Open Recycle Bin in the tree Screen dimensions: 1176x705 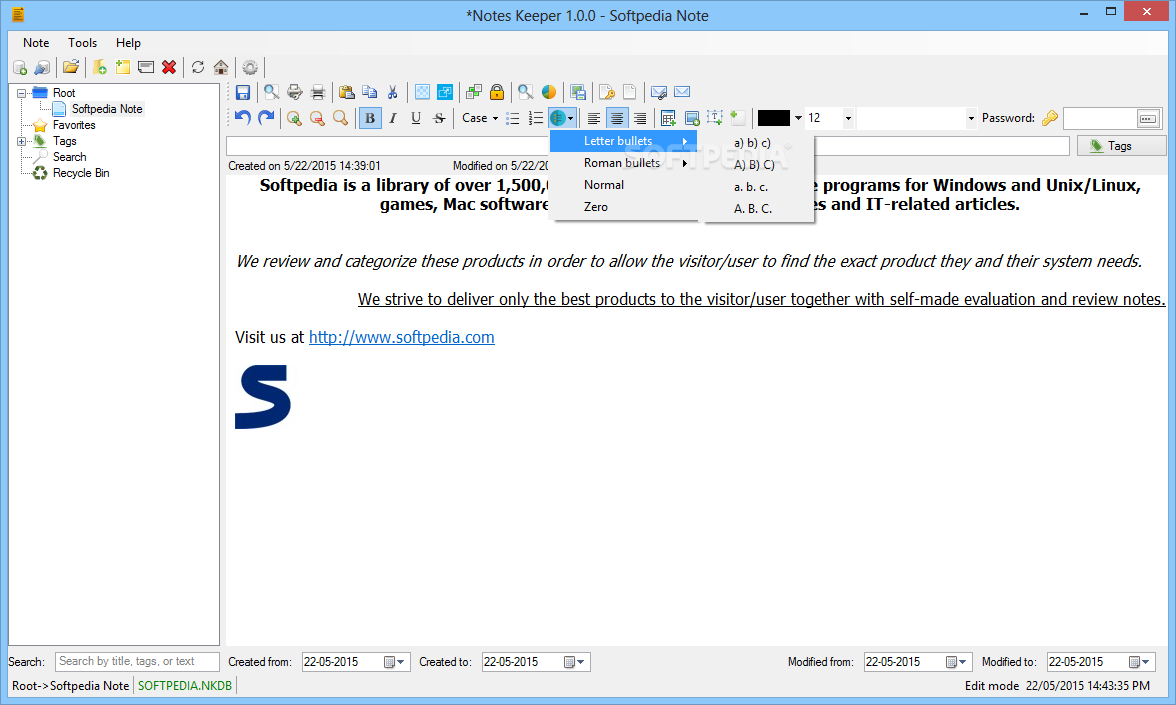pos(81,173)
